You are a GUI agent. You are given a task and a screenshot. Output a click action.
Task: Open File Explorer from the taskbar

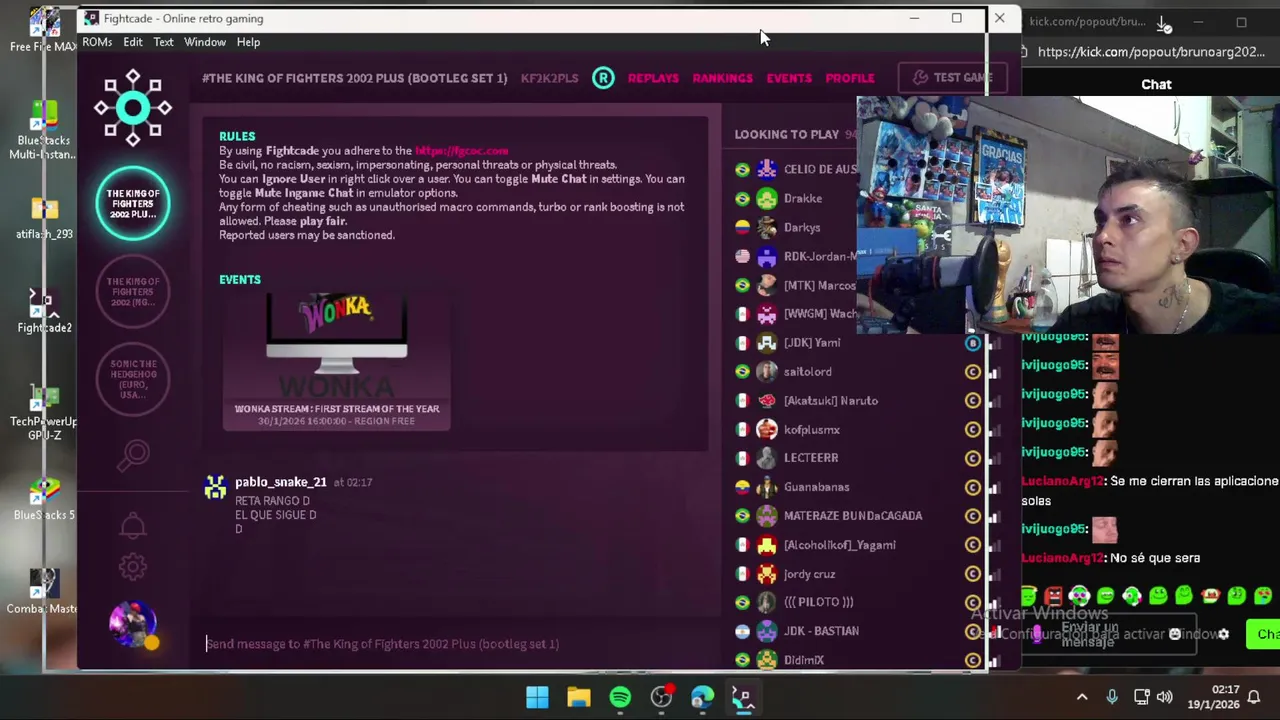click(579, 697)
